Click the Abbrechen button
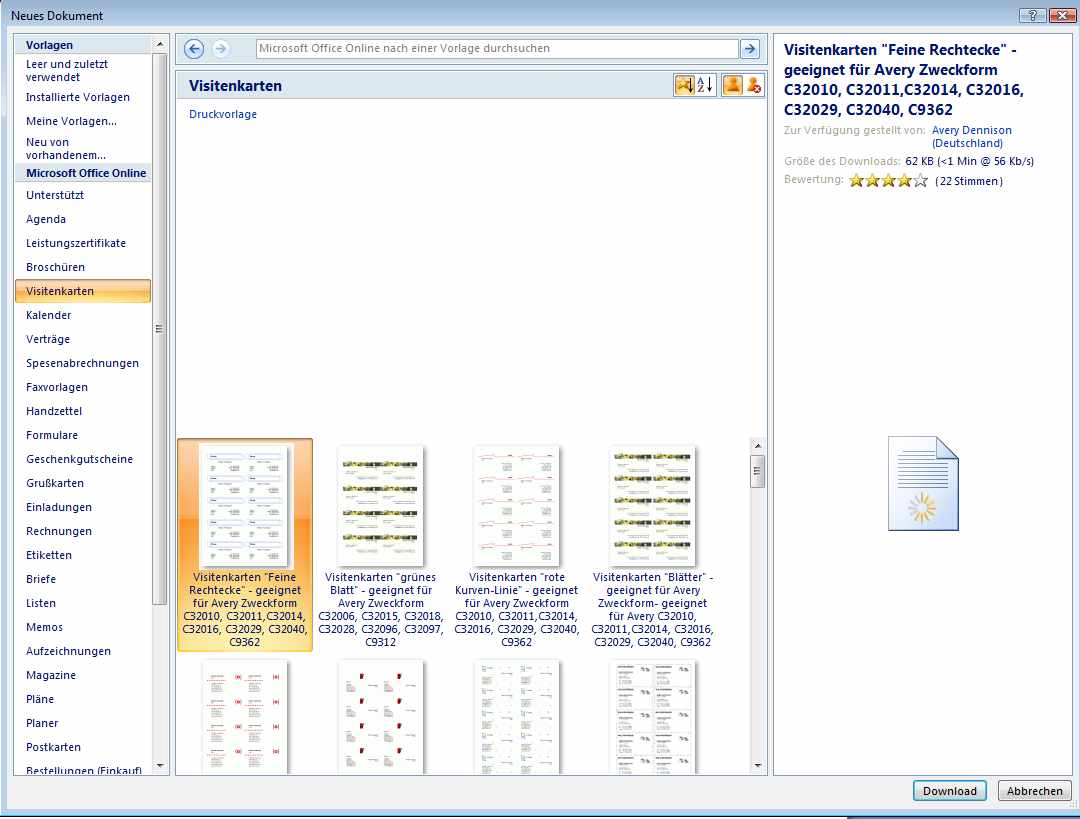This screenshot has width=1080, height=819. [x=1035, y=791]
